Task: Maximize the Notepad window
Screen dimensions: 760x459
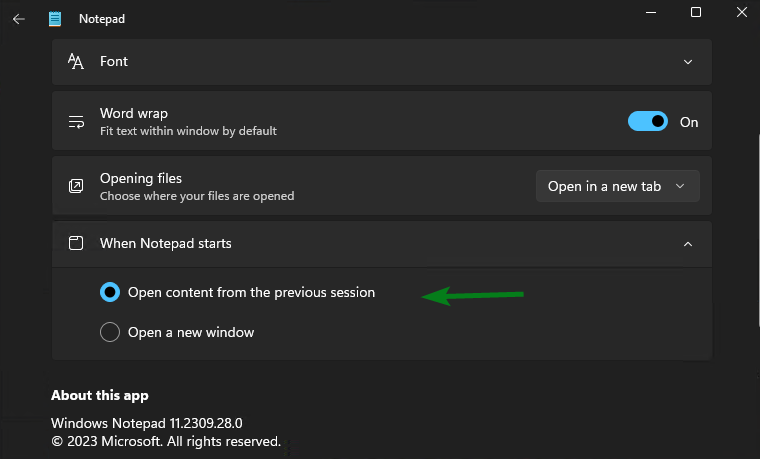Action: (696, 12)
